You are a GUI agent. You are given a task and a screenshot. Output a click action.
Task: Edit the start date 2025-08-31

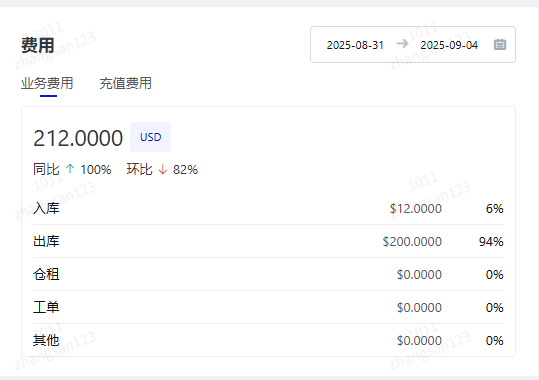pos(355,45)
